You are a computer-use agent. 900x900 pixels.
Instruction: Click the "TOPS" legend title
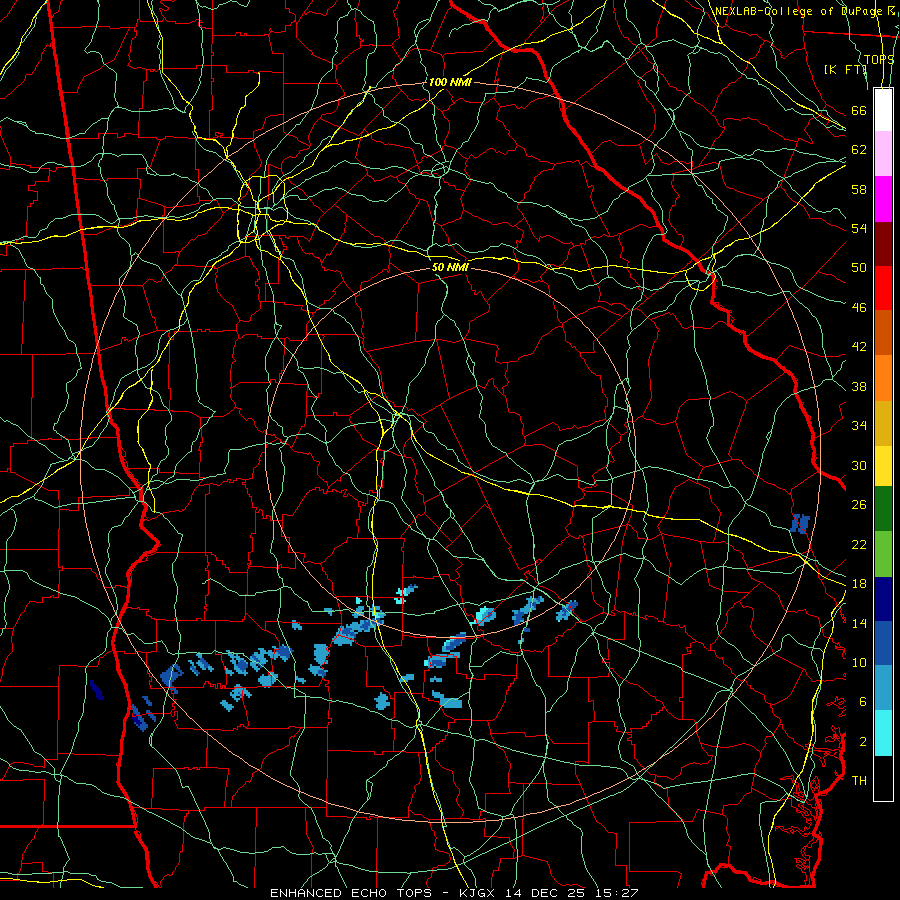click(879, 60)
